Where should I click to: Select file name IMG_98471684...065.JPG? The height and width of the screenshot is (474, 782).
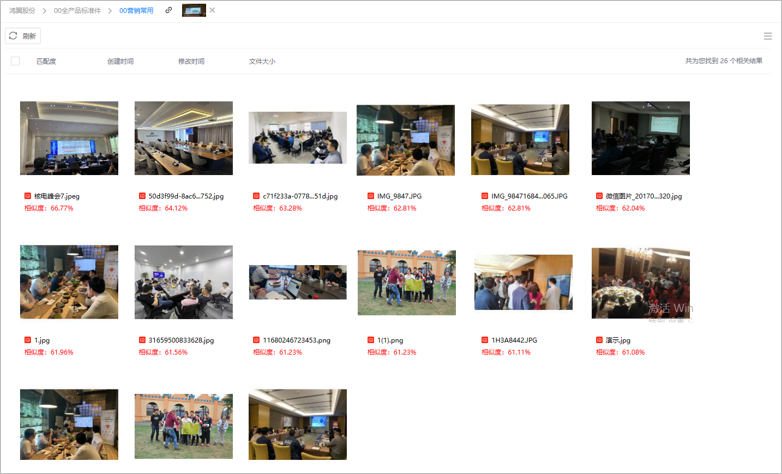click(530, 196)
